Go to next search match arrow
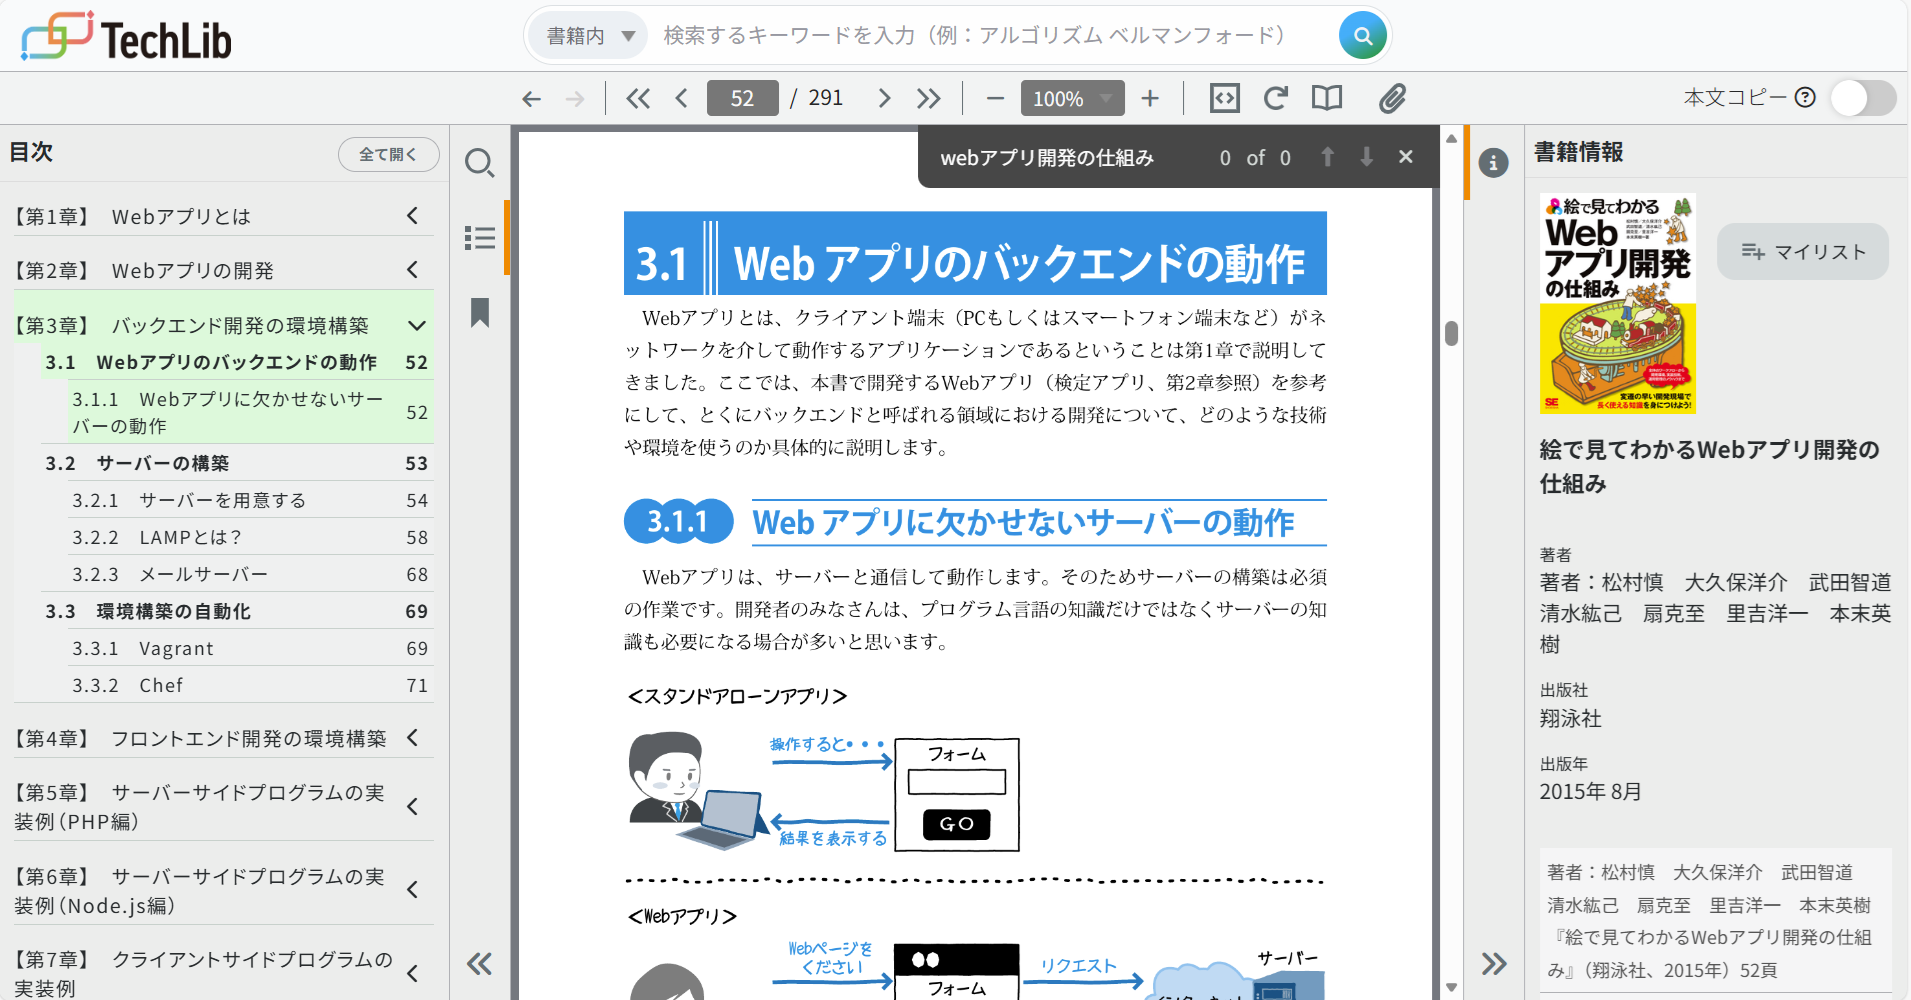This screenshot has width=1911, height=1000. (x=1366, y=157)
